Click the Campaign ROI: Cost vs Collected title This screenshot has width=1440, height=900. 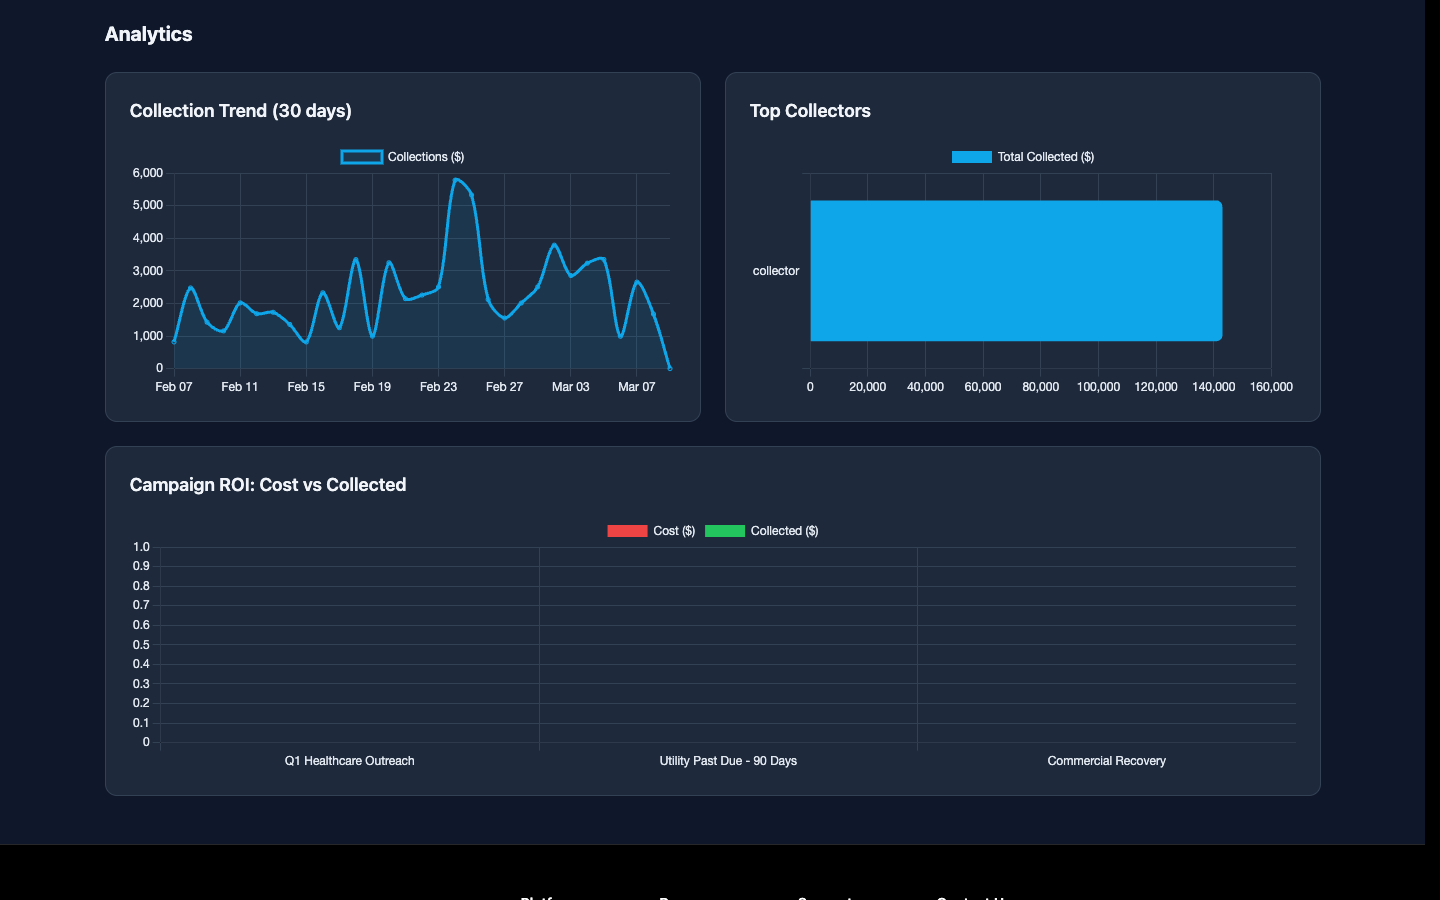click(x=268, y=485)
